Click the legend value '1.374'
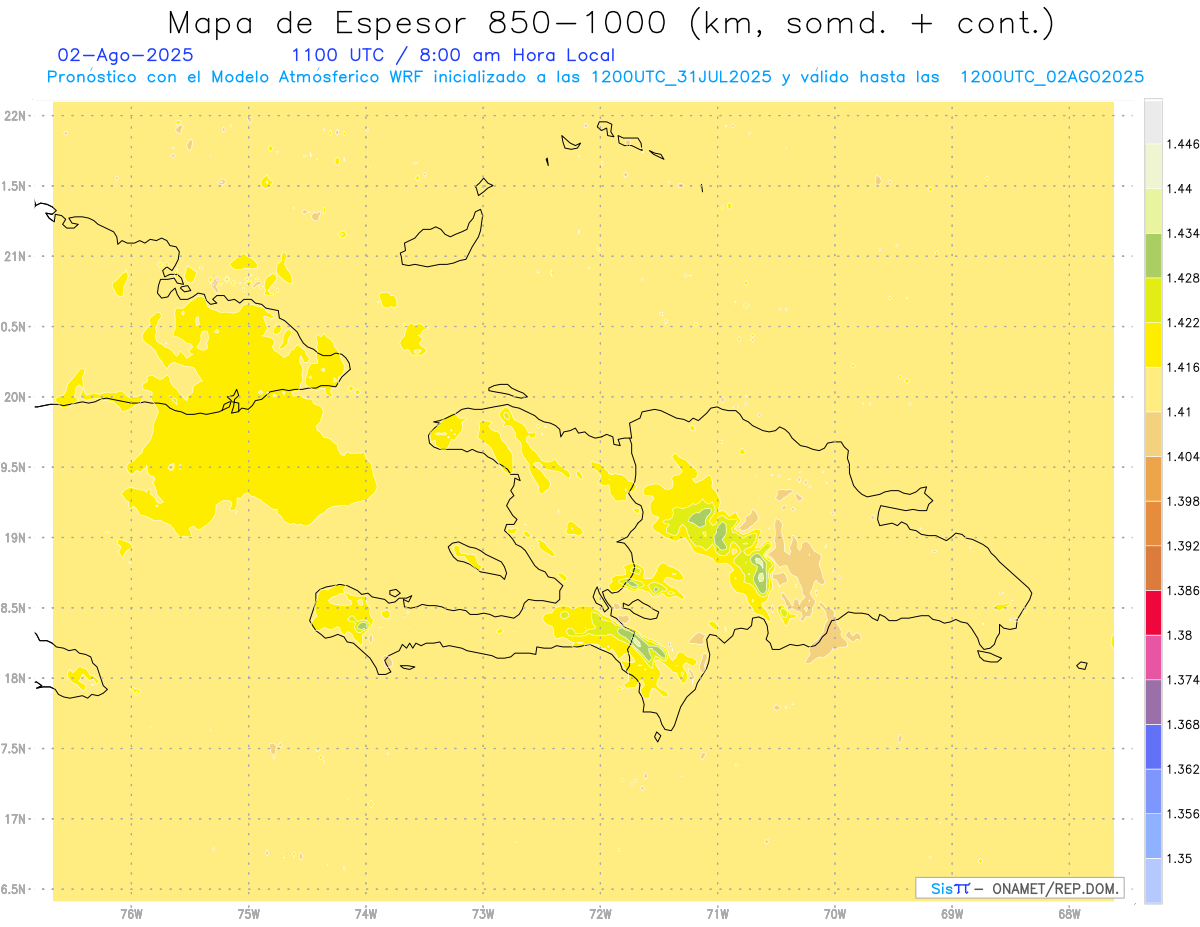 1182,680
